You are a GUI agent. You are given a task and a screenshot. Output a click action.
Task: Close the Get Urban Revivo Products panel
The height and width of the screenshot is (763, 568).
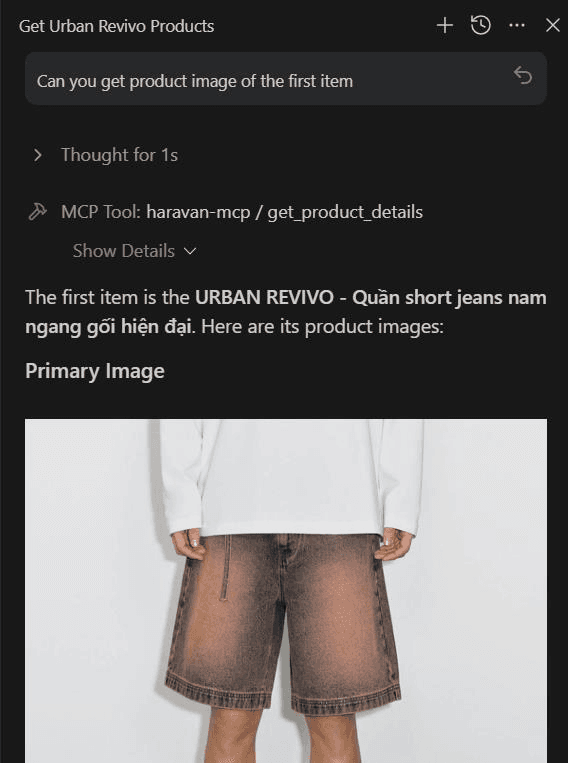552,25
